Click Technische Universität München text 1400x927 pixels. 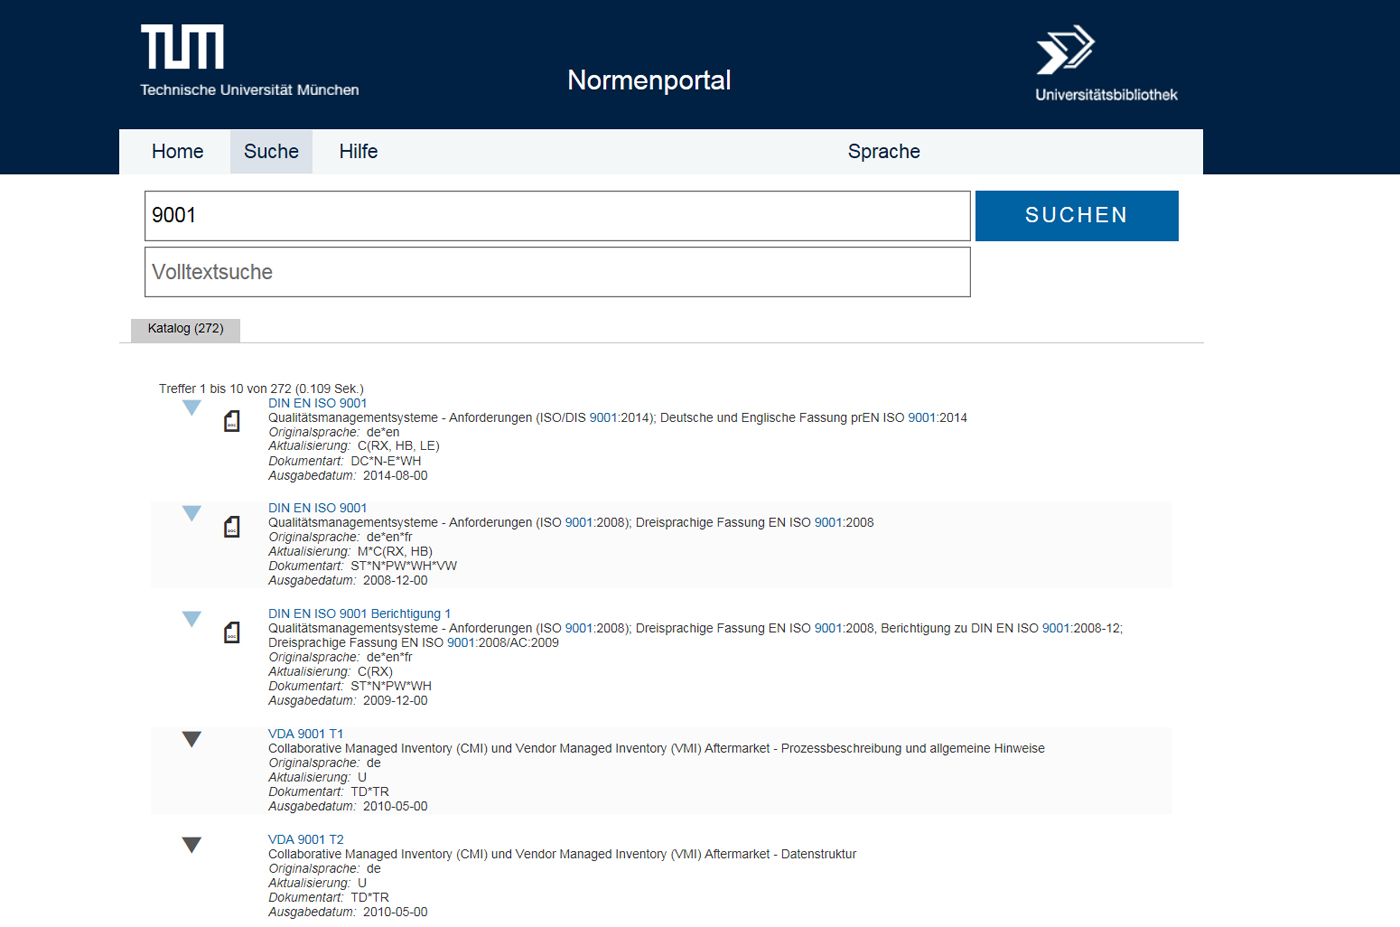click(x=249, y=90)
